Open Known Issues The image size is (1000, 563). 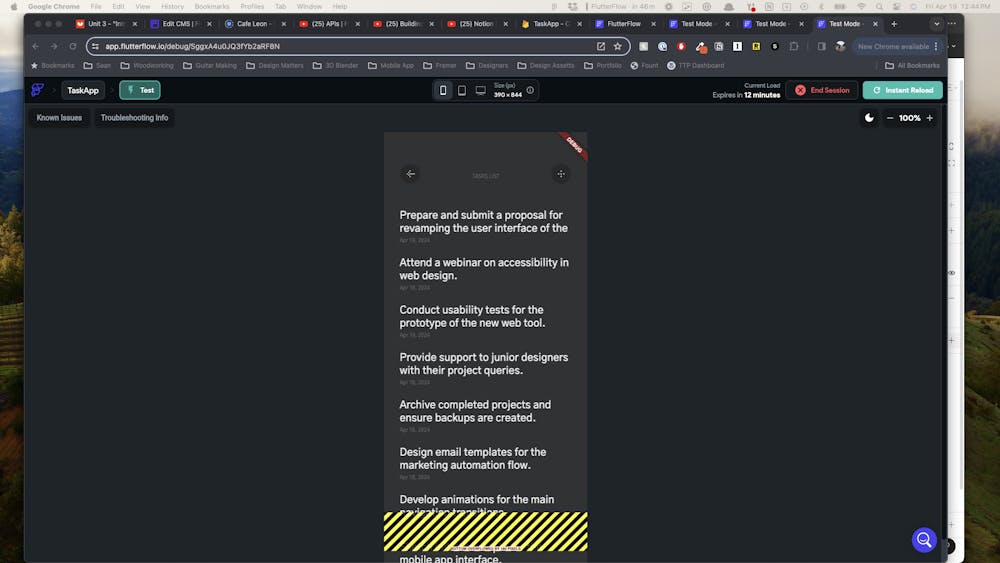(59, 118)
